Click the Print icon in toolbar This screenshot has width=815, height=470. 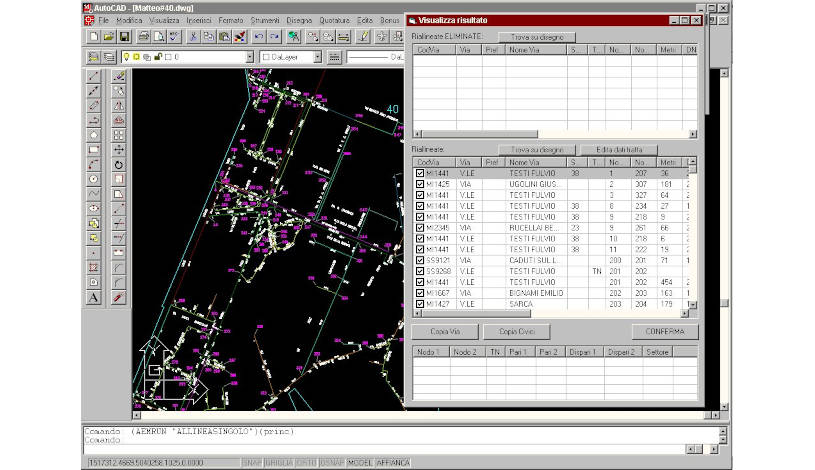[145, 37]
